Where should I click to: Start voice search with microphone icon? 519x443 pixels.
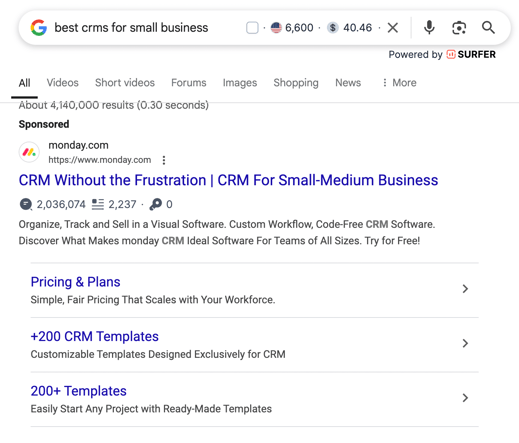pyautogui.click(x=429, y=27)
